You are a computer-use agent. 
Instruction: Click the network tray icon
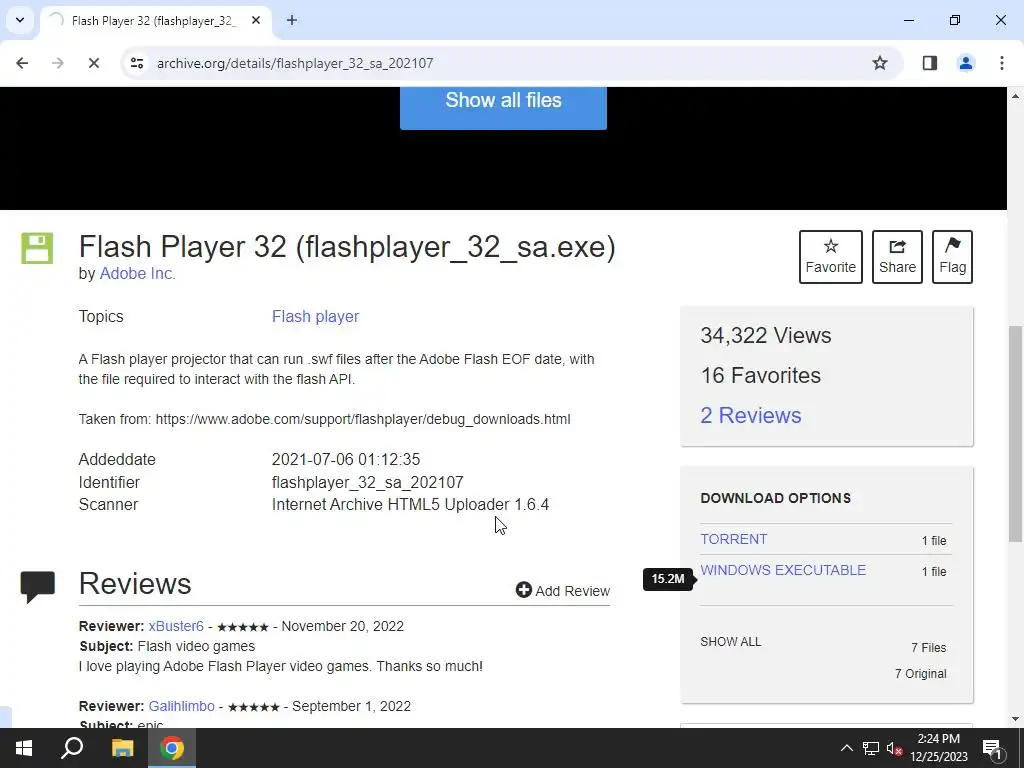871,748
